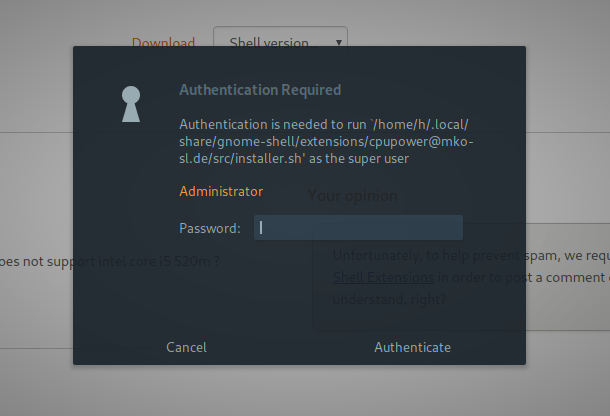Click the Password label text
This screenshot has width=610, height=416.
209,228
